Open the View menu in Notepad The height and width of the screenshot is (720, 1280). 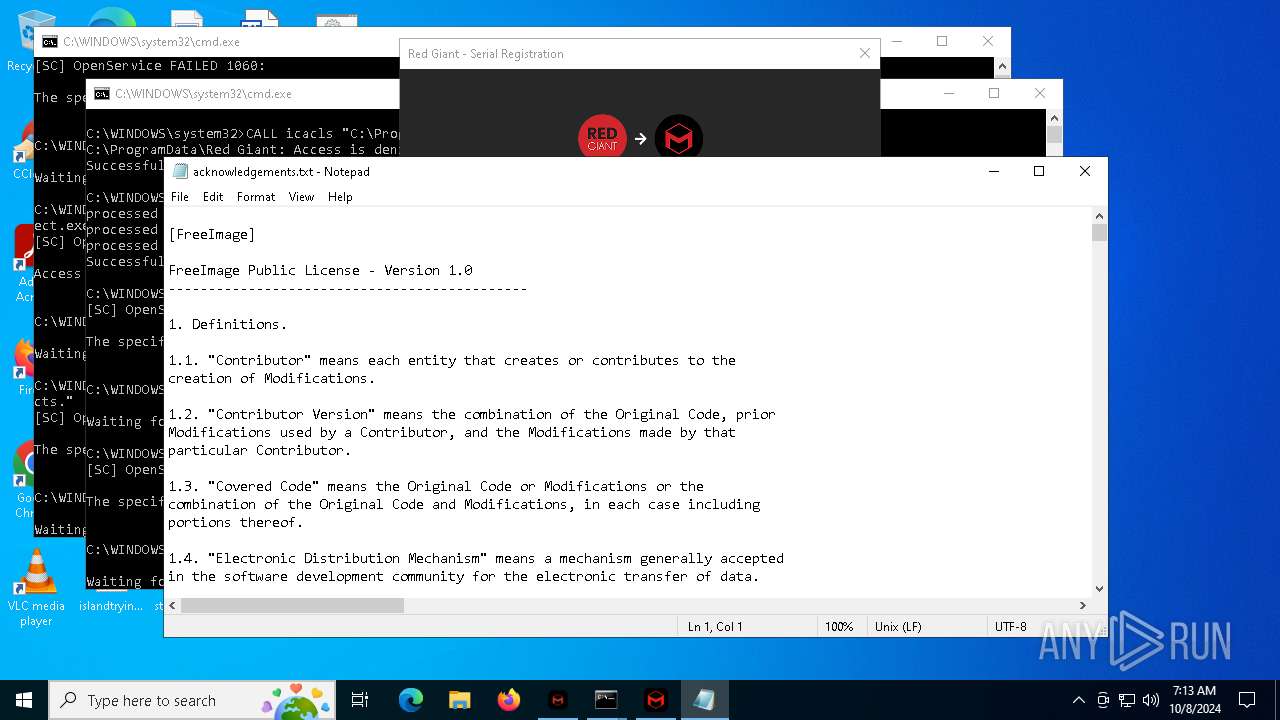pos(301,197)
